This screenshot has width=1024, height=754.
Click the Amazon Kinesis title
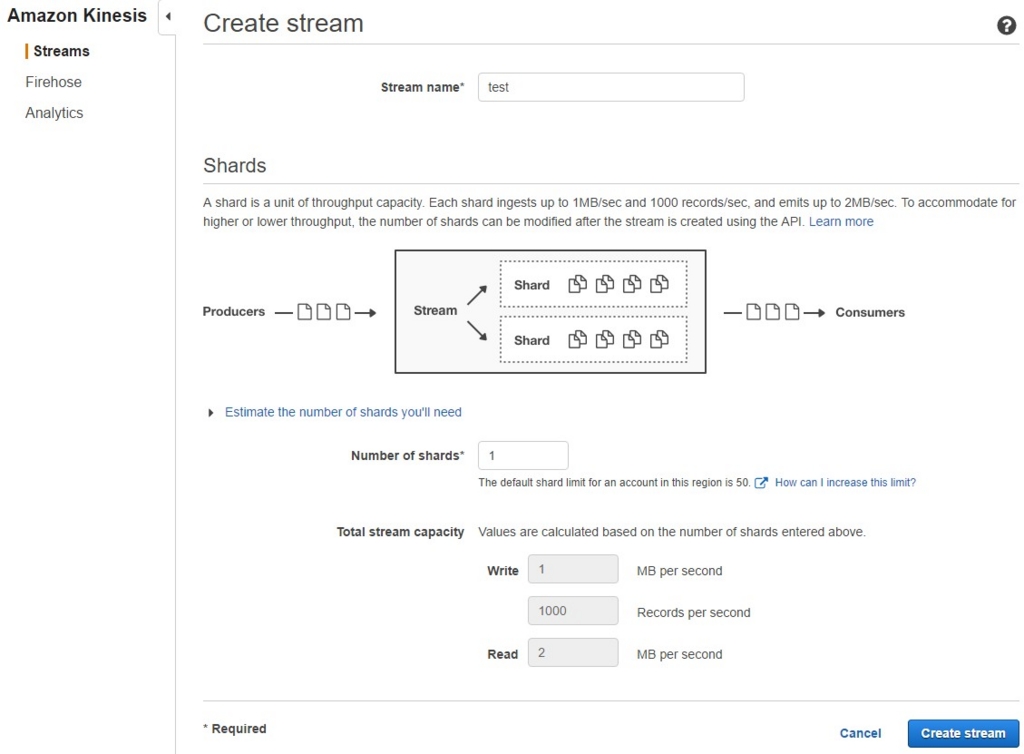[77, 16]
